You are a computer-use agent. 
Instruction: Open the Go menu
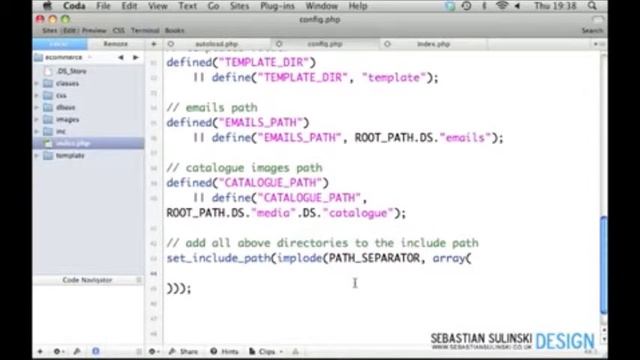coord(213,6)
